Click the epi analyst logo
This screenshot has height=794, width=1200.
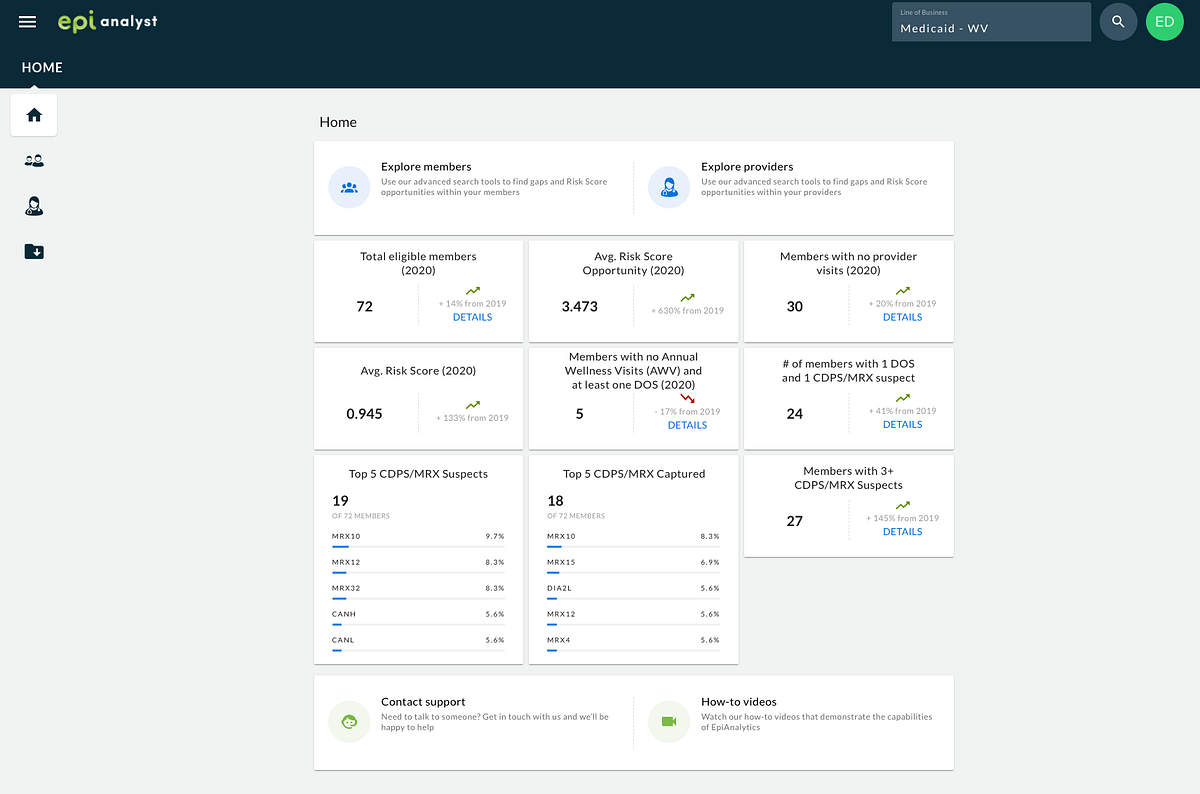(107, 21)
